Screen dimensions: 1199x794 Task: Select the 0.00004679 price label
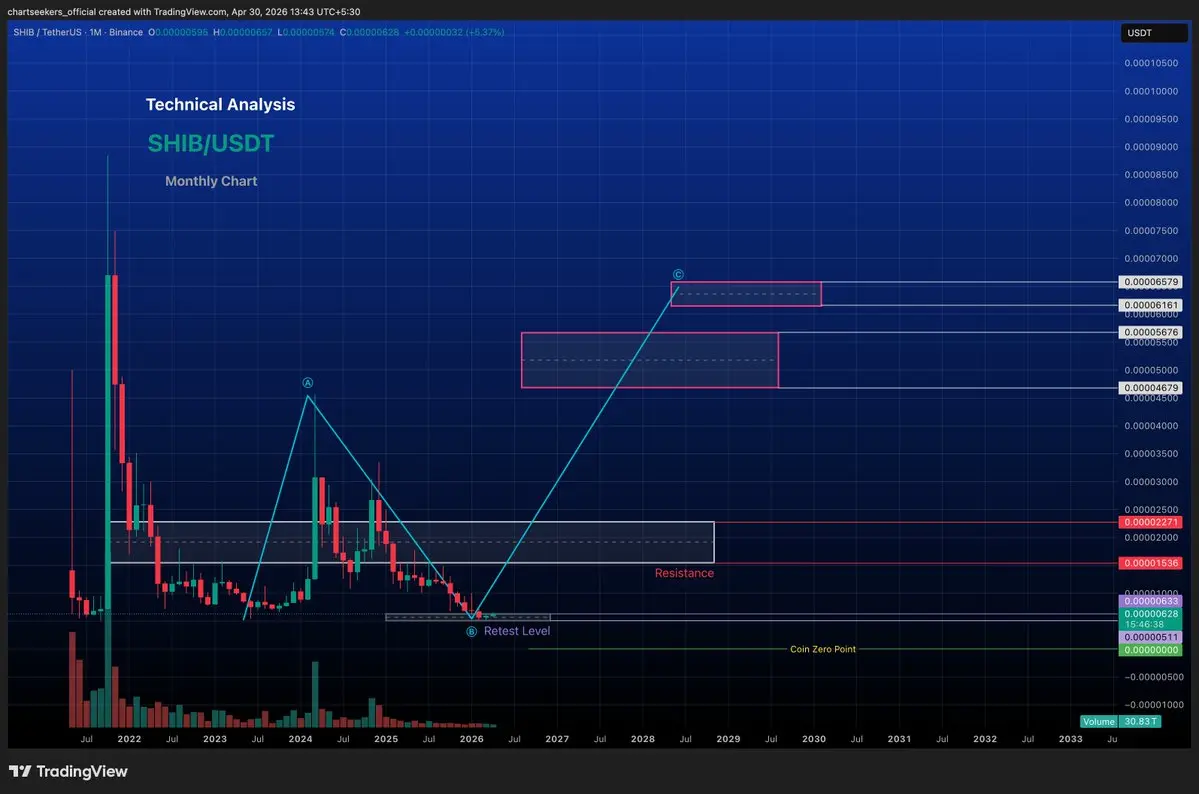[x=1150, y=388]
